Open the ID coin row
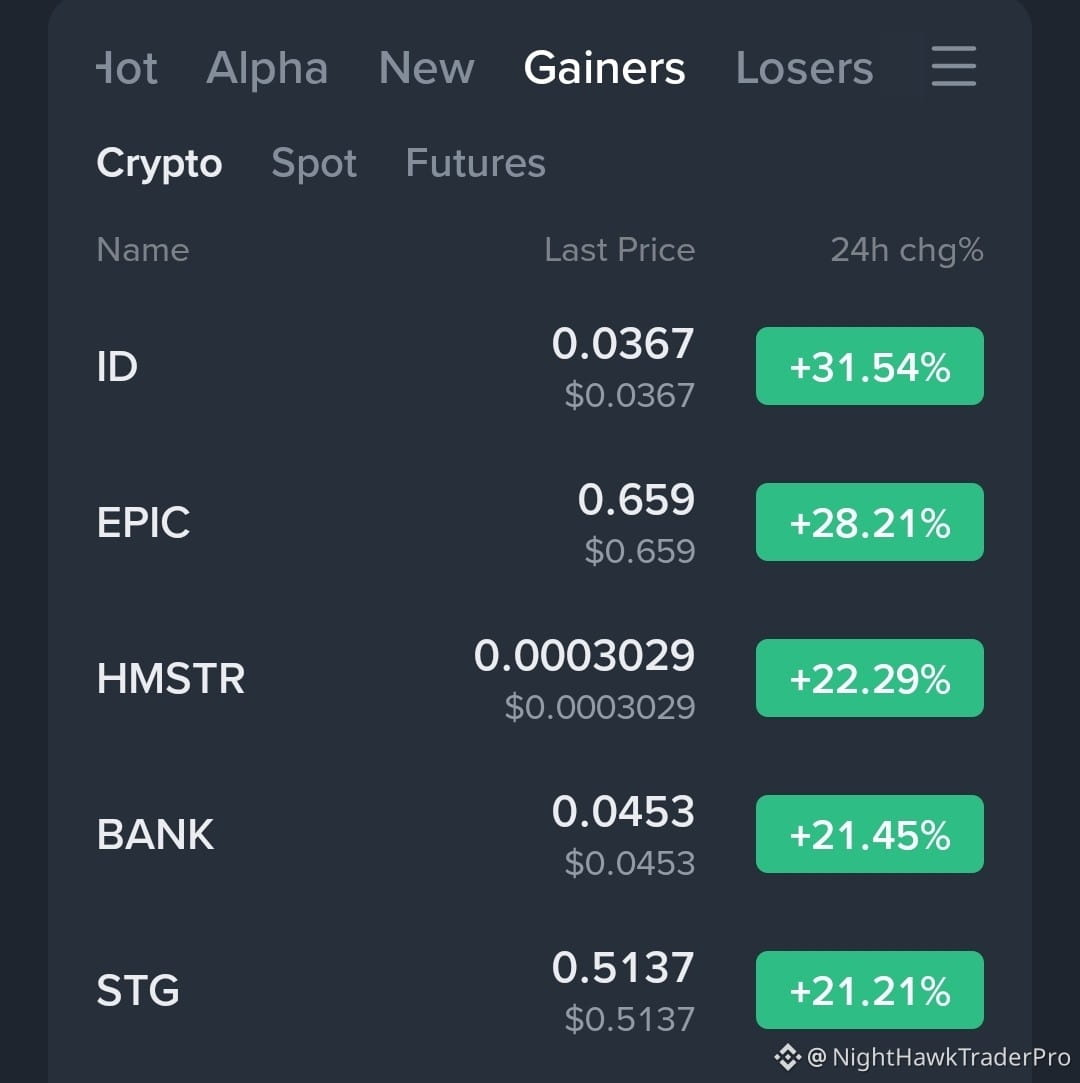Viewport: 1080px width, 1083px height. tap(540, 366)
